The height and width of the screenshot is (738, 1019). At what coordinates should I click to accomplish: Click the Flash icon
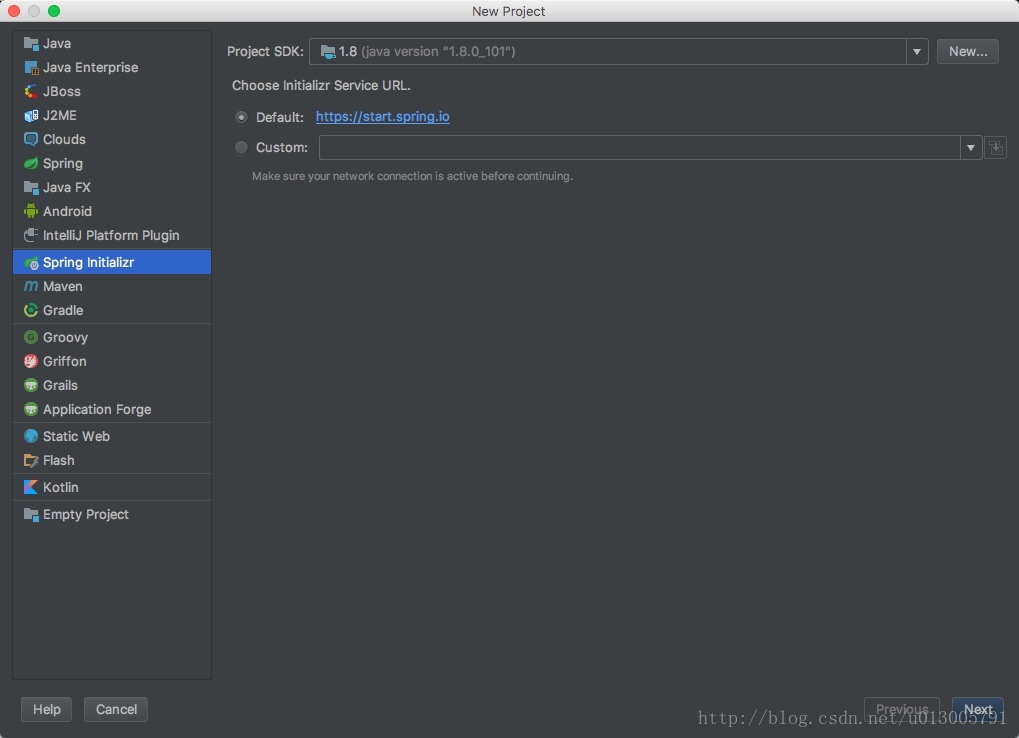31,461
